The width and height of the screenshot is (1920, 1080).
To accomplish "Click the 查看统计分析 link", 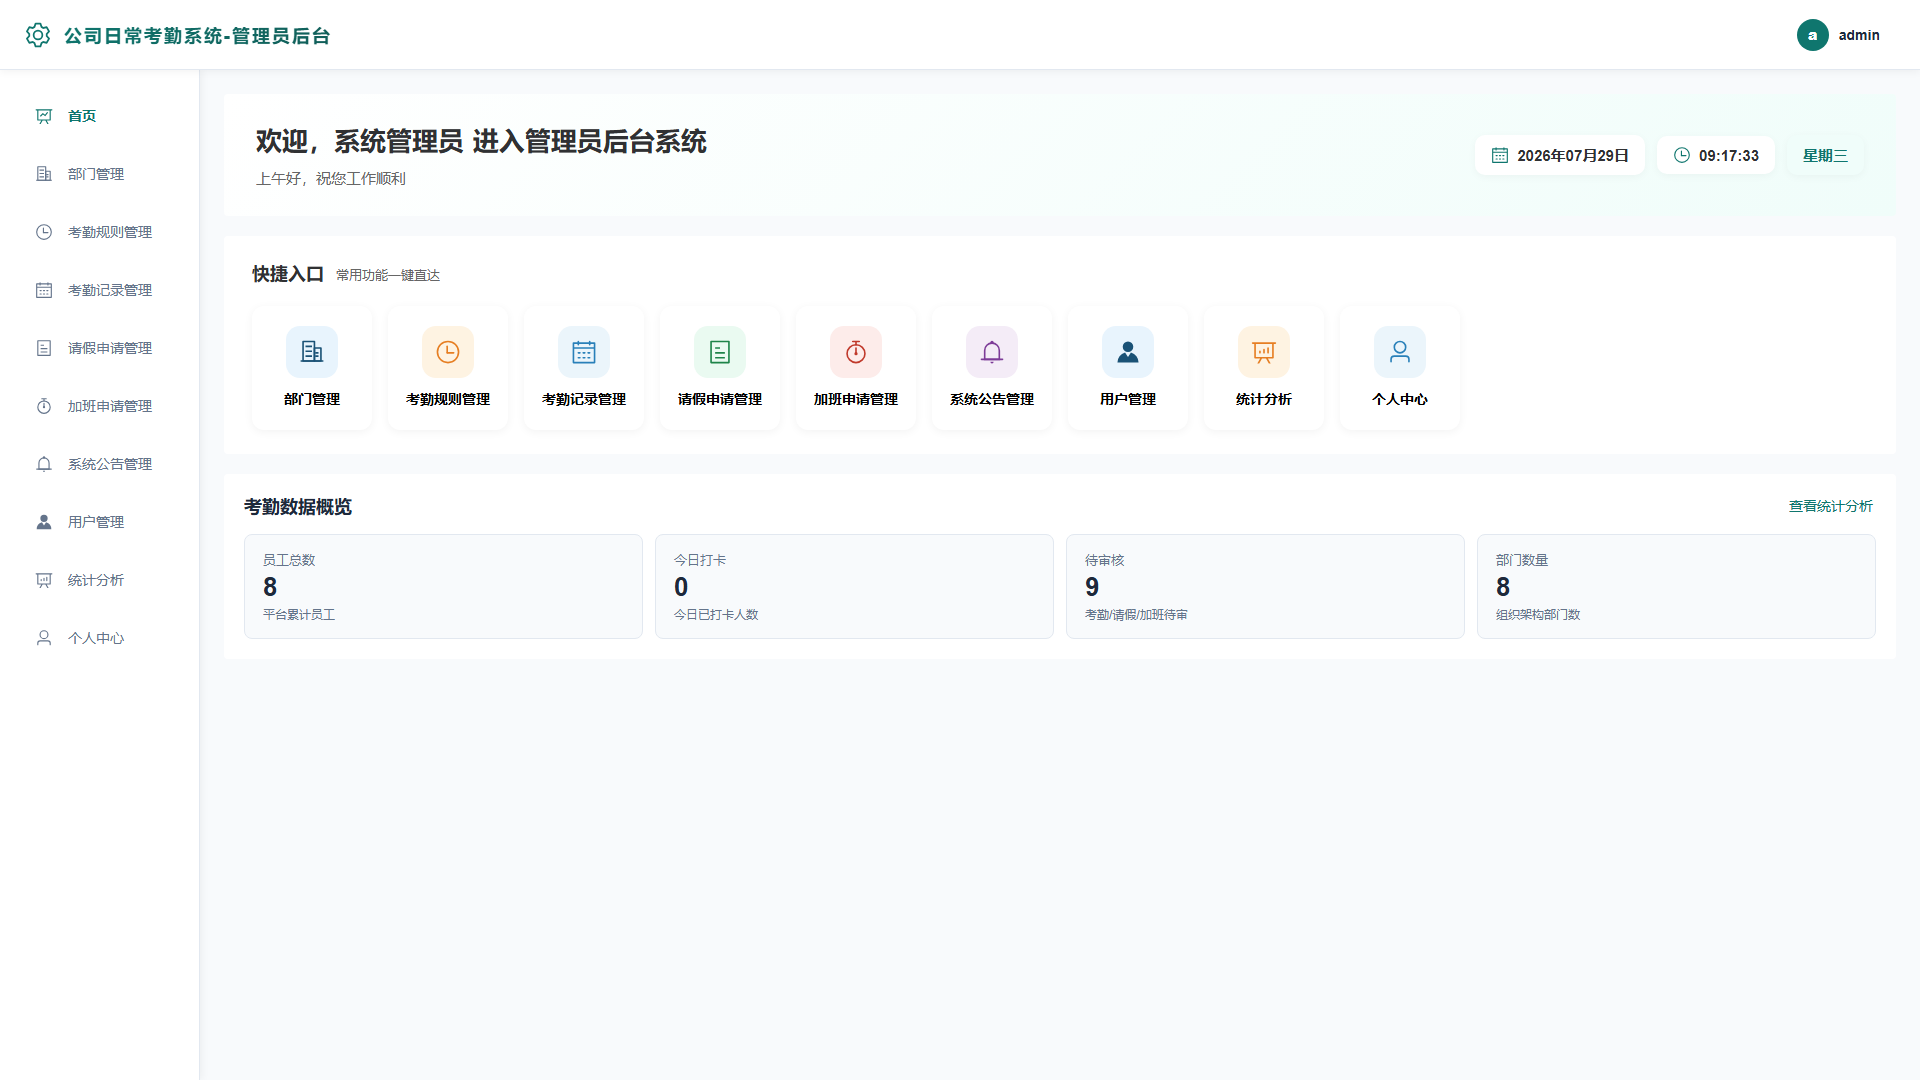I will click(1830, 506).
